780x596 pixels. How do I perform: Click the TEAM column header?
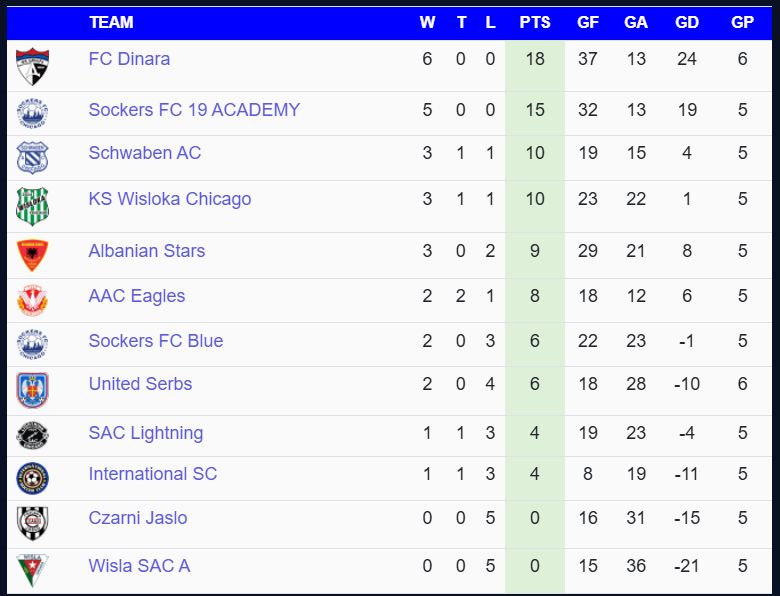[x=111, y=22]
